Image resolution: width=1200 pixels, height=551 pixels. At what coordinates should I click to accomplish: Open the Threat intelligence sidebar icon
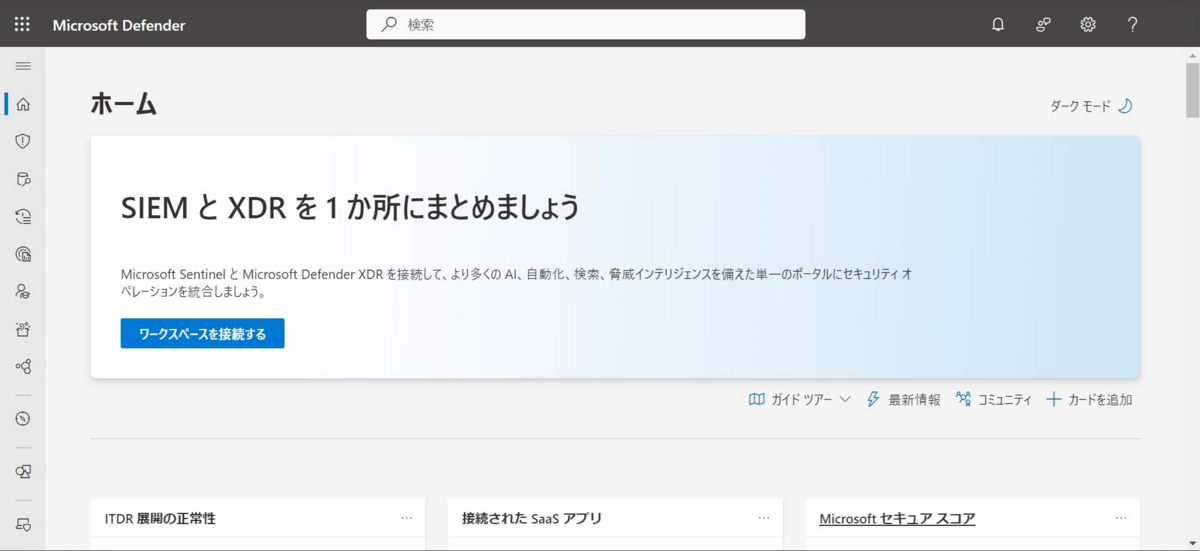tap(23, 254)
